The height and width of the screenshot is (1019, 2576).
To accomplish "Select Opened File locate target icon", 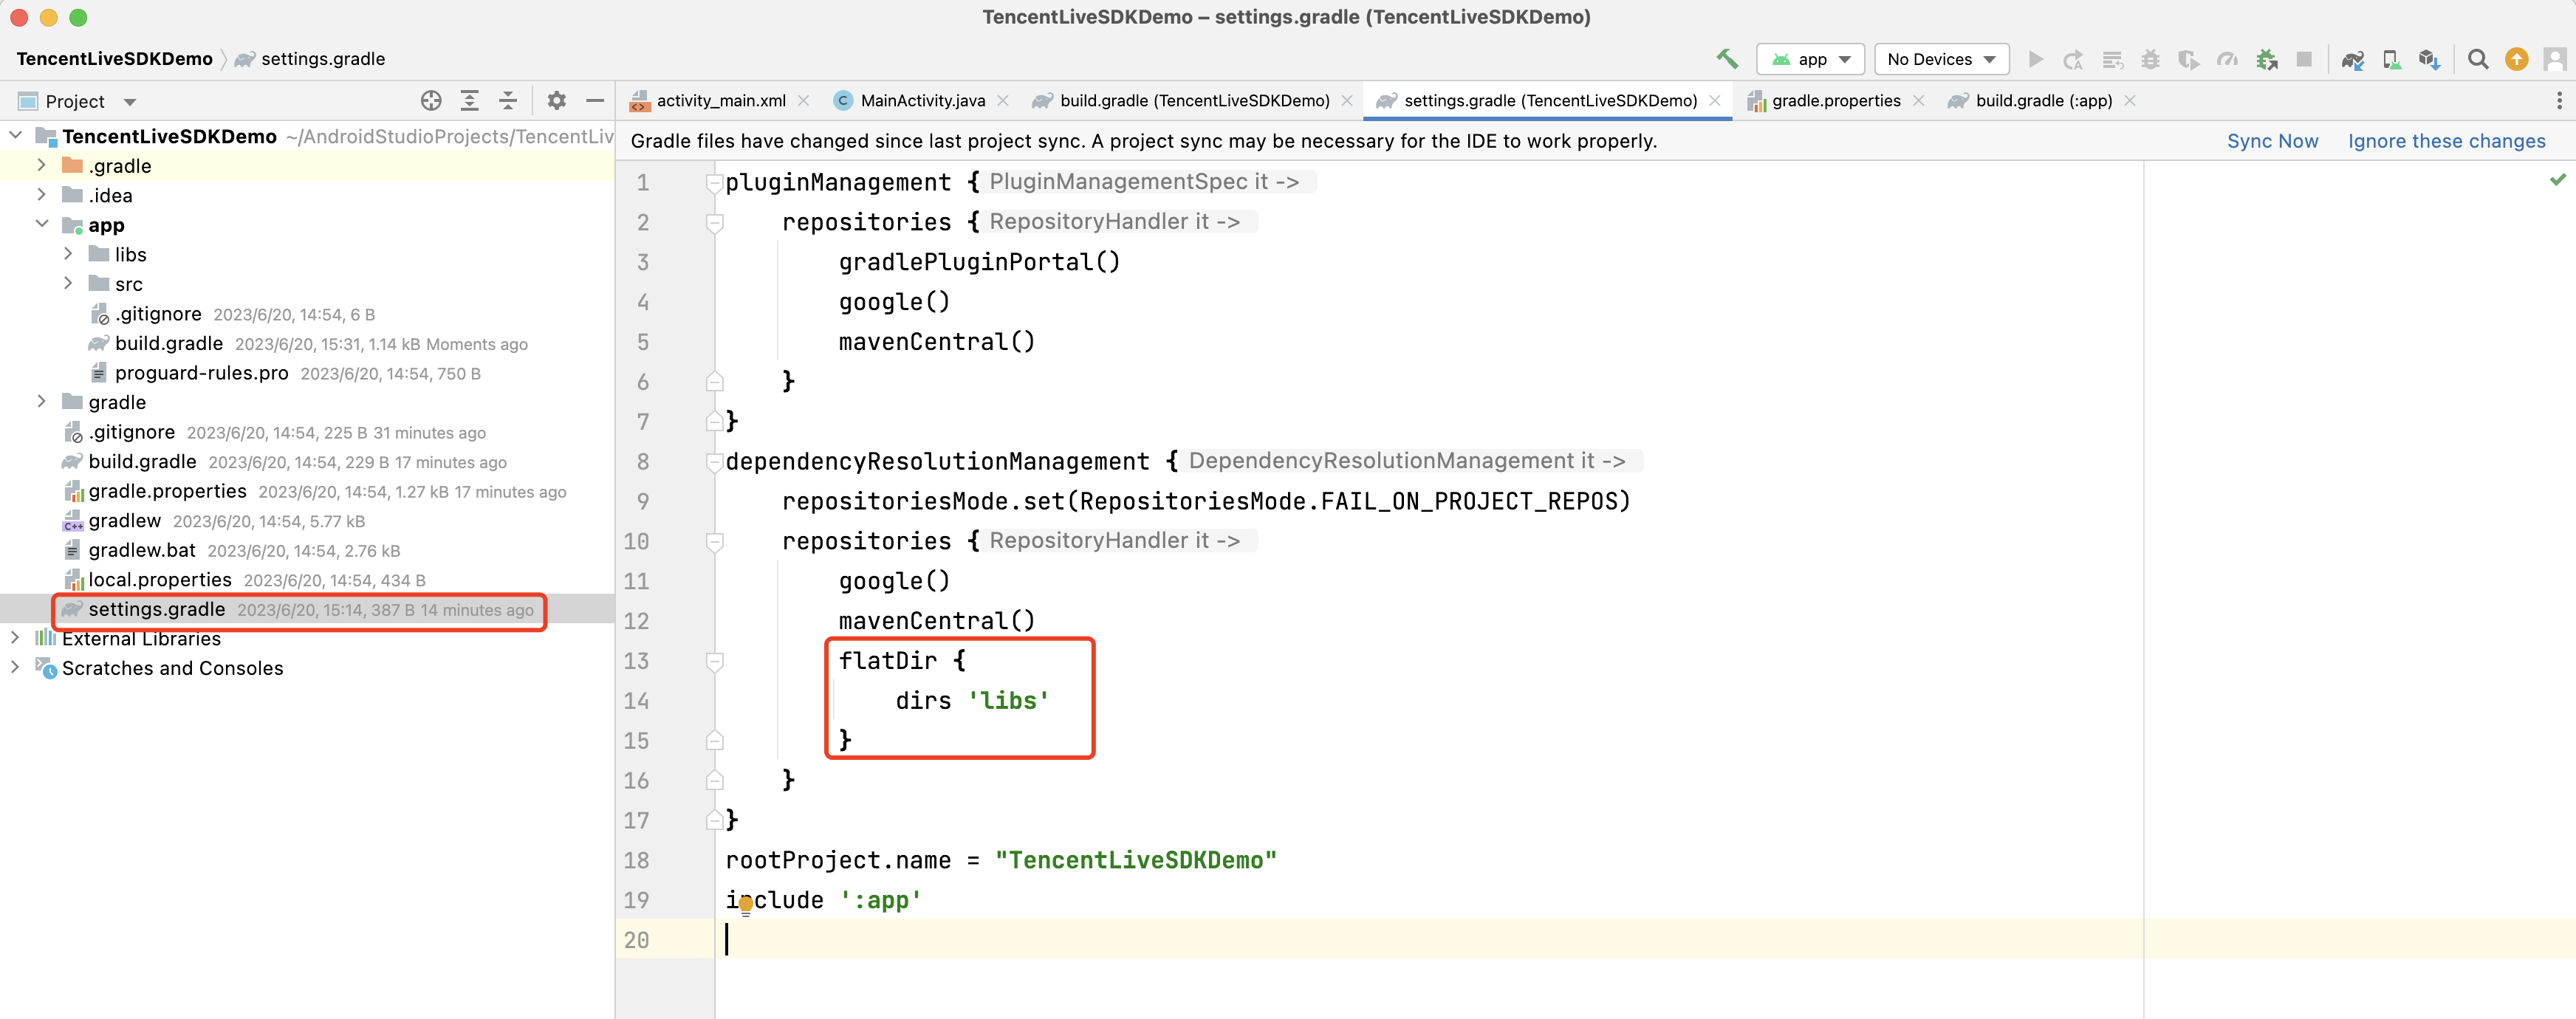I will [431, 101].
